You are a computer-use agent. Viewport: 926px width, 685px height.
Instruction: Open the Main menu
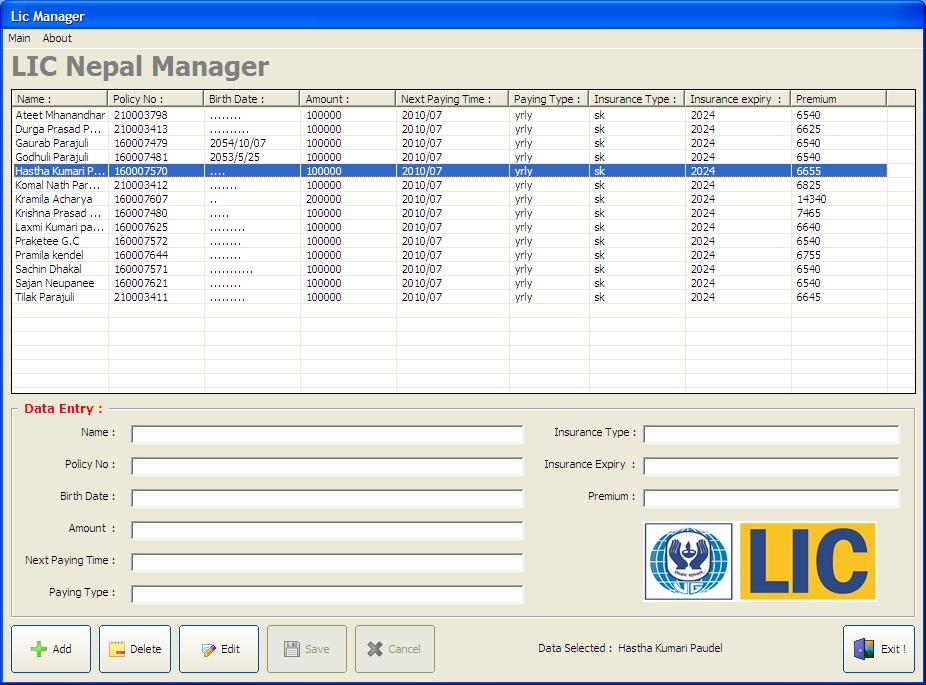[19, 38]
